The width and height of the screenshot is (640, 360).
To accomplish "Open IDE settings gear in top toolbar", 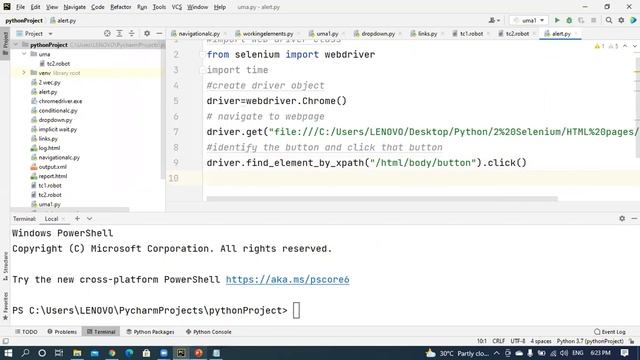I will (621, 20).
